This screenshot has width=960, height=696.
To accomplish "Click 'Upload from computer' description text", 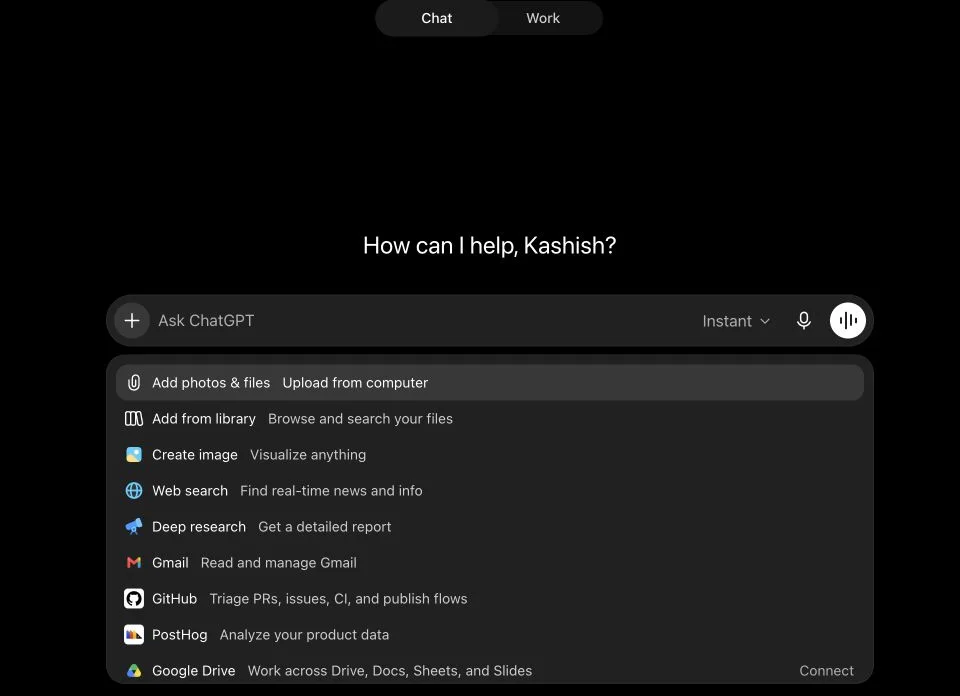I will click(355, 383).
